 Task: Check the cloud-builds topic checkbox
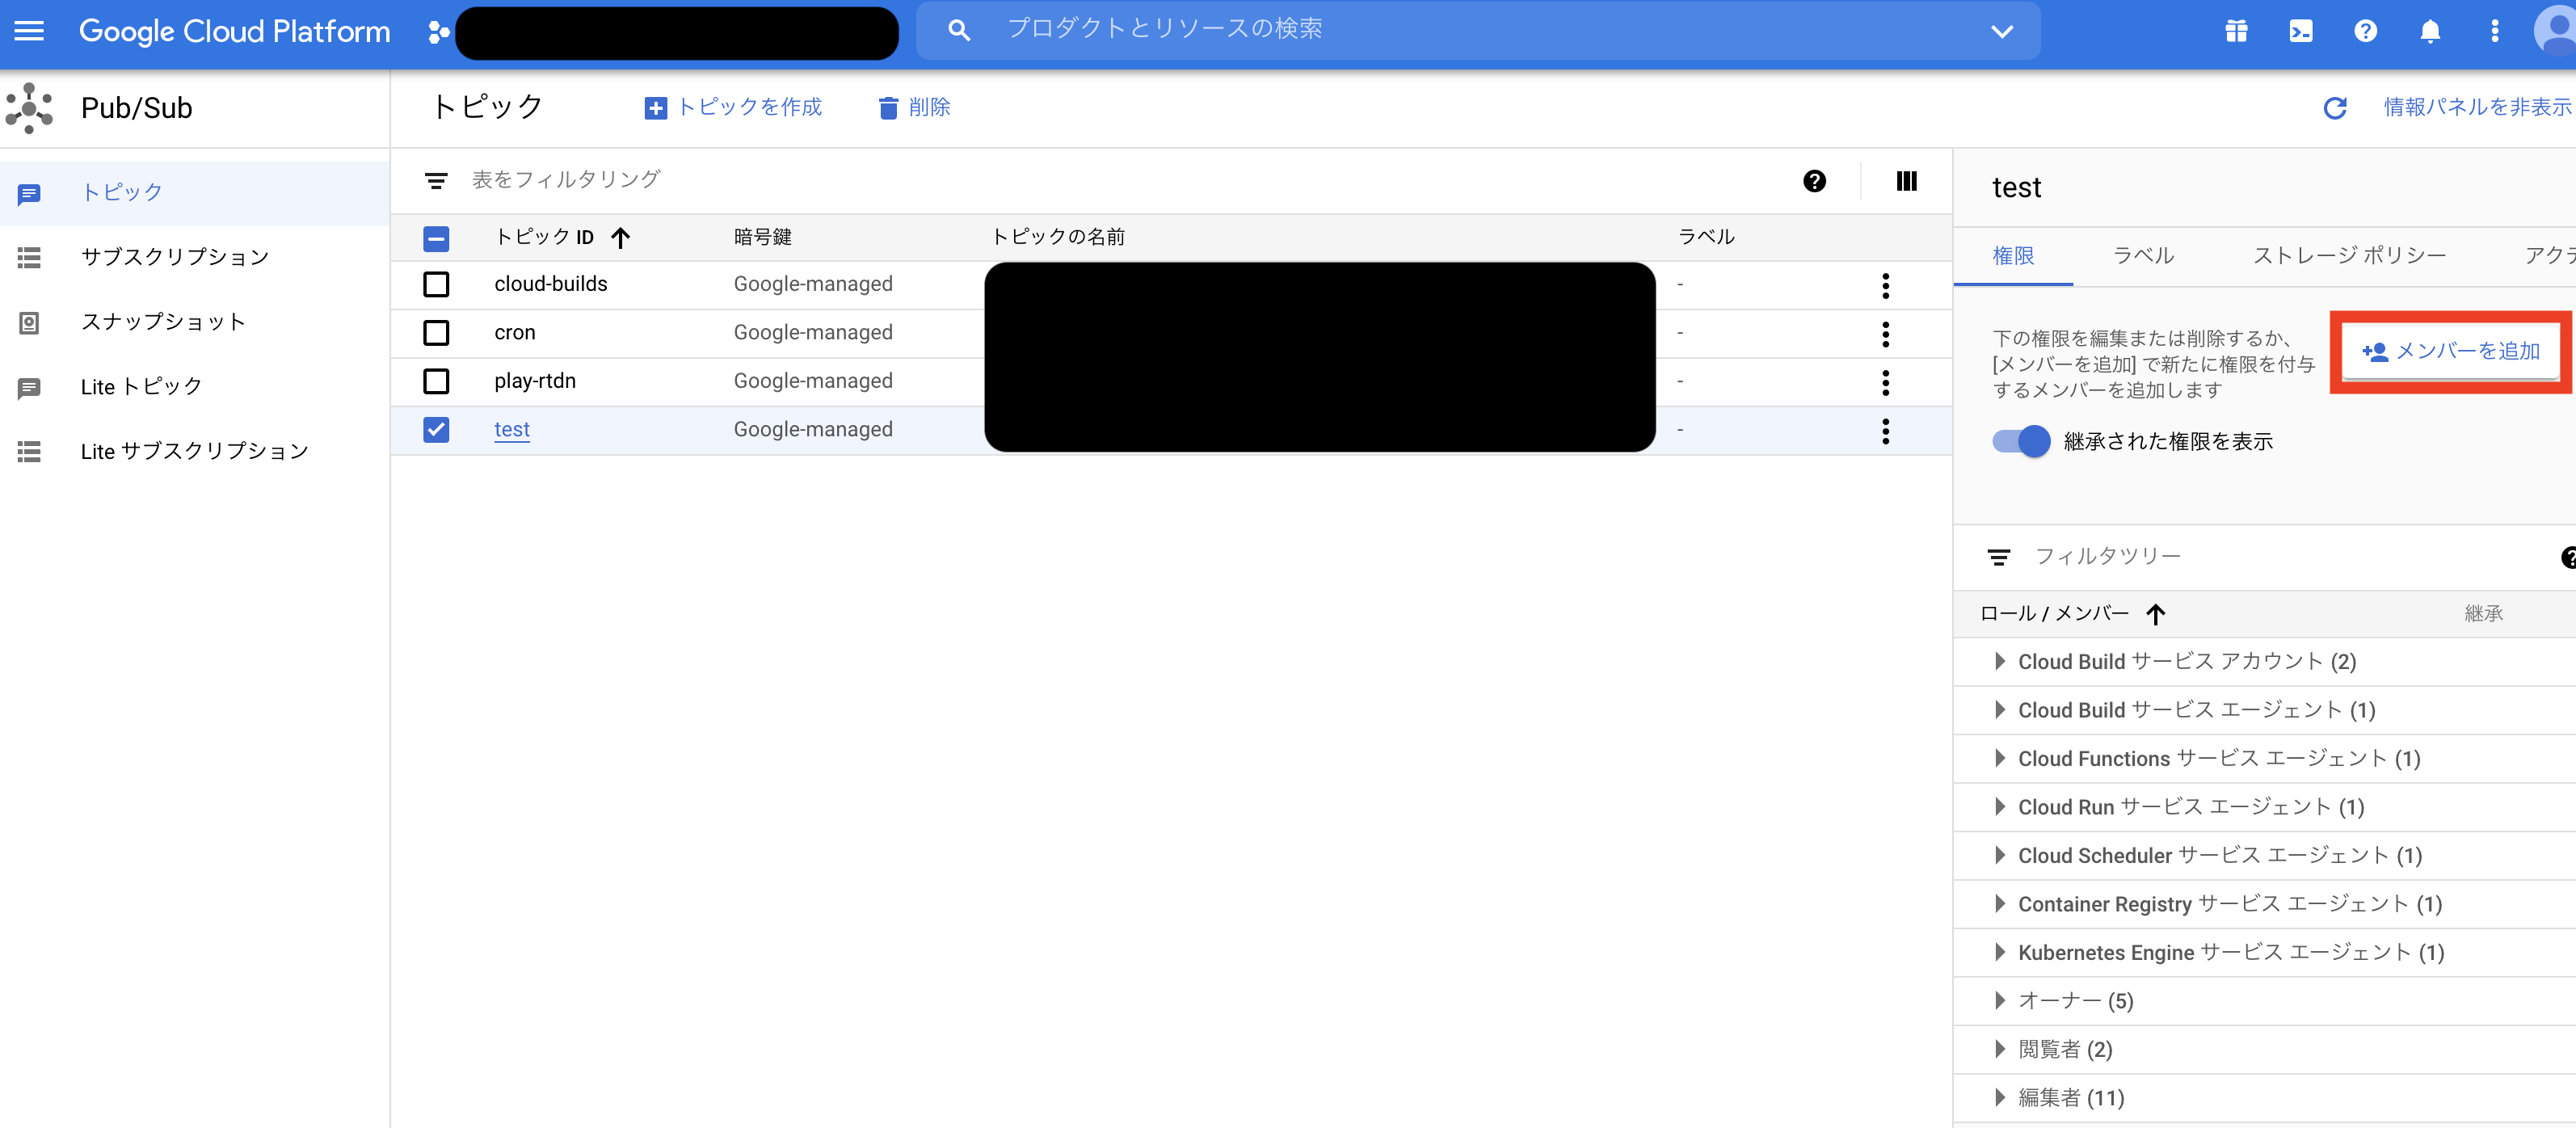click(436, 284)
